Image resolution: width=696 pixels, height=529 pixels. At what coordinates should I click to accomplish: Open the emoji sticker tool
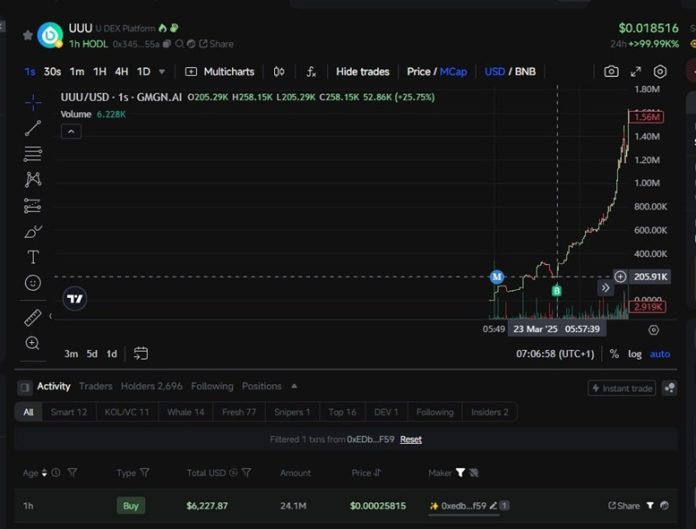(33, 283)
